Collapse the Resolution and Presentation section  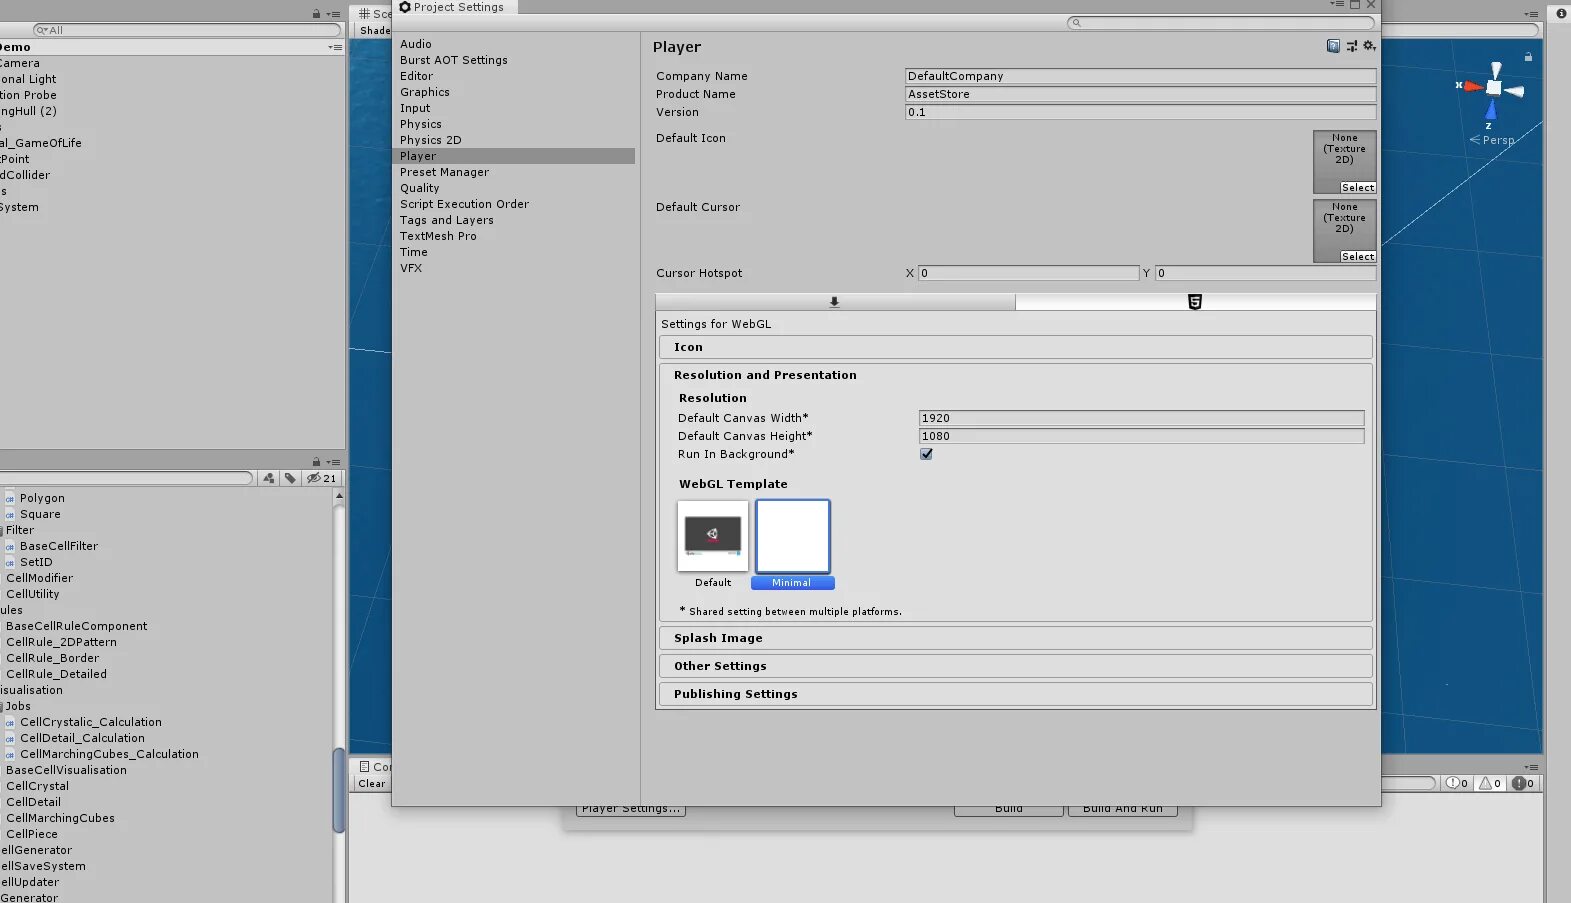[x=765, y=375]
